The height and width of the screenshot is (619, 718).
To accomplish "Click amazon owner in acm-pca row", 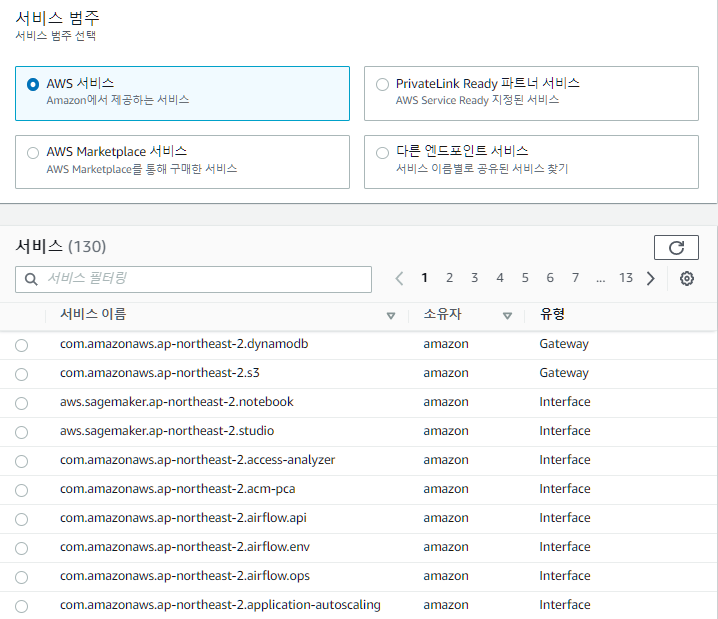I will tap(446, 489).
